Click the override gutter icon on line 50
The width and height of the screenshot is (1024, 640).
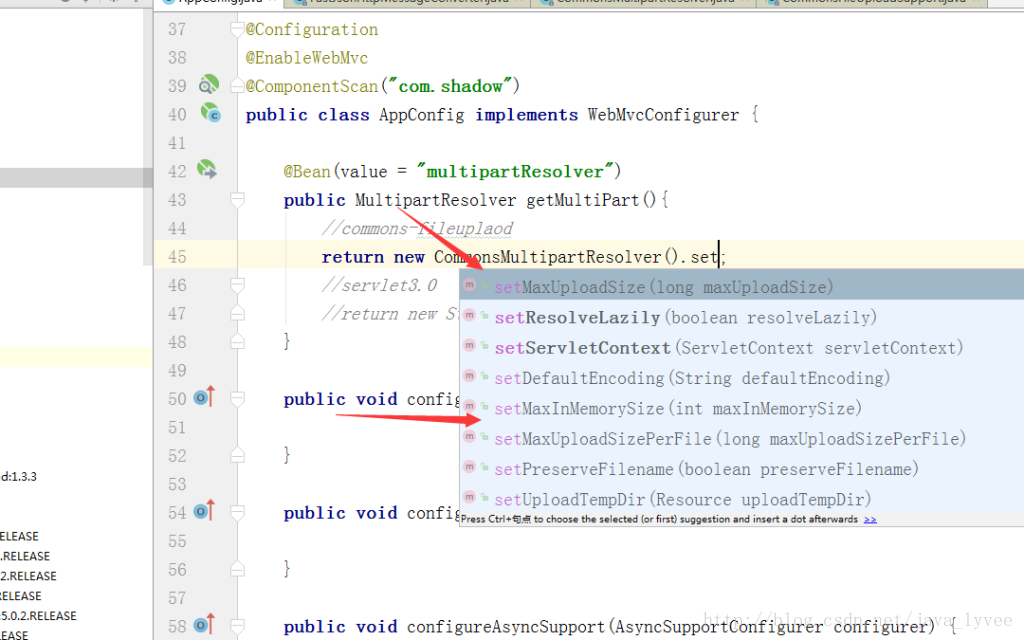click(204, 396)
